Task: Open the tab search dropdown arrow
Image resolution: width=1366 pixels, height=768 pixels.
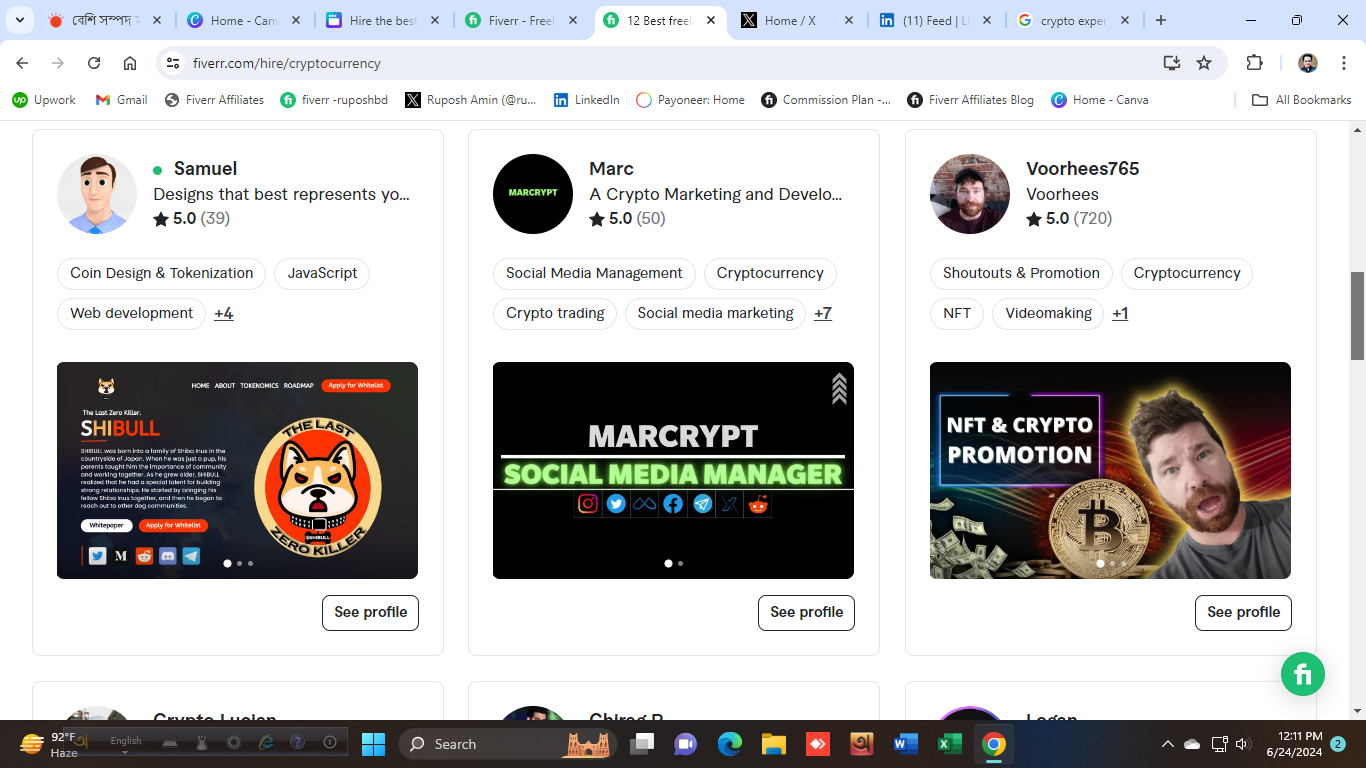Action: pyautogui.click(x=19, y=20)
